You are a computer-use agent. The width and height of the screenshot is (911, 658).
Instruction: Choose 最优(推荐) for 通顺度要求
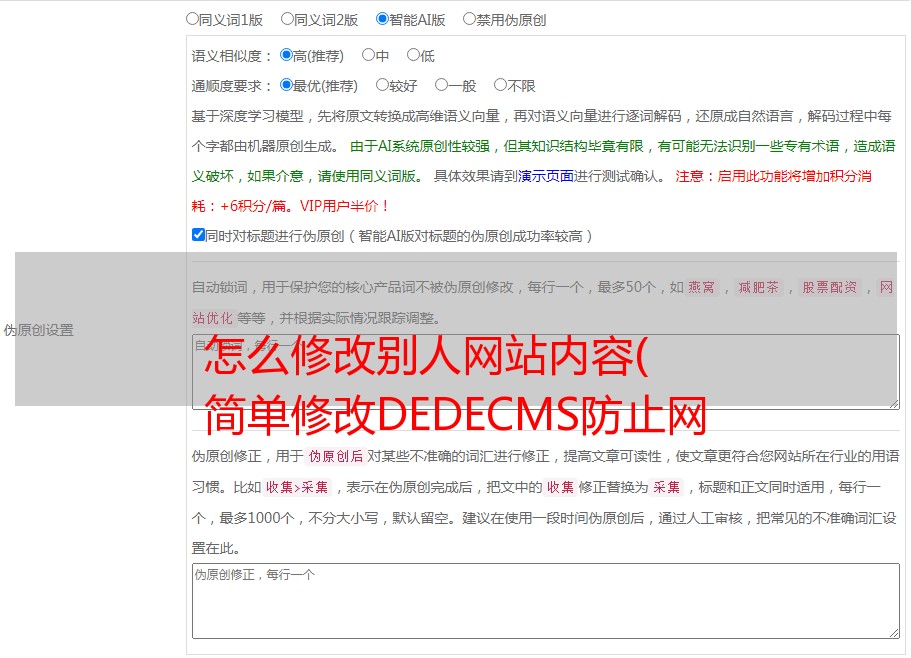point(286,85)
